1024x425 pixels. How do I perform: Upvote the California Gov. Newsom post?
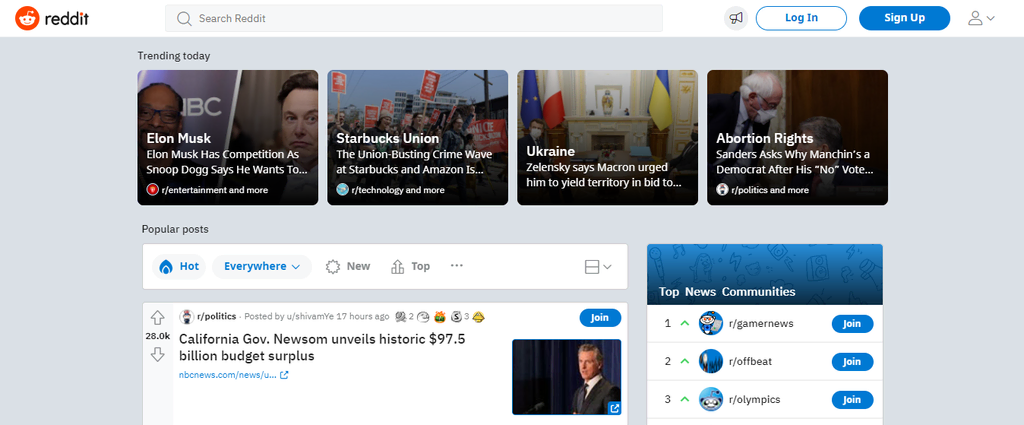pyautogui.click(x=157, y=318)
